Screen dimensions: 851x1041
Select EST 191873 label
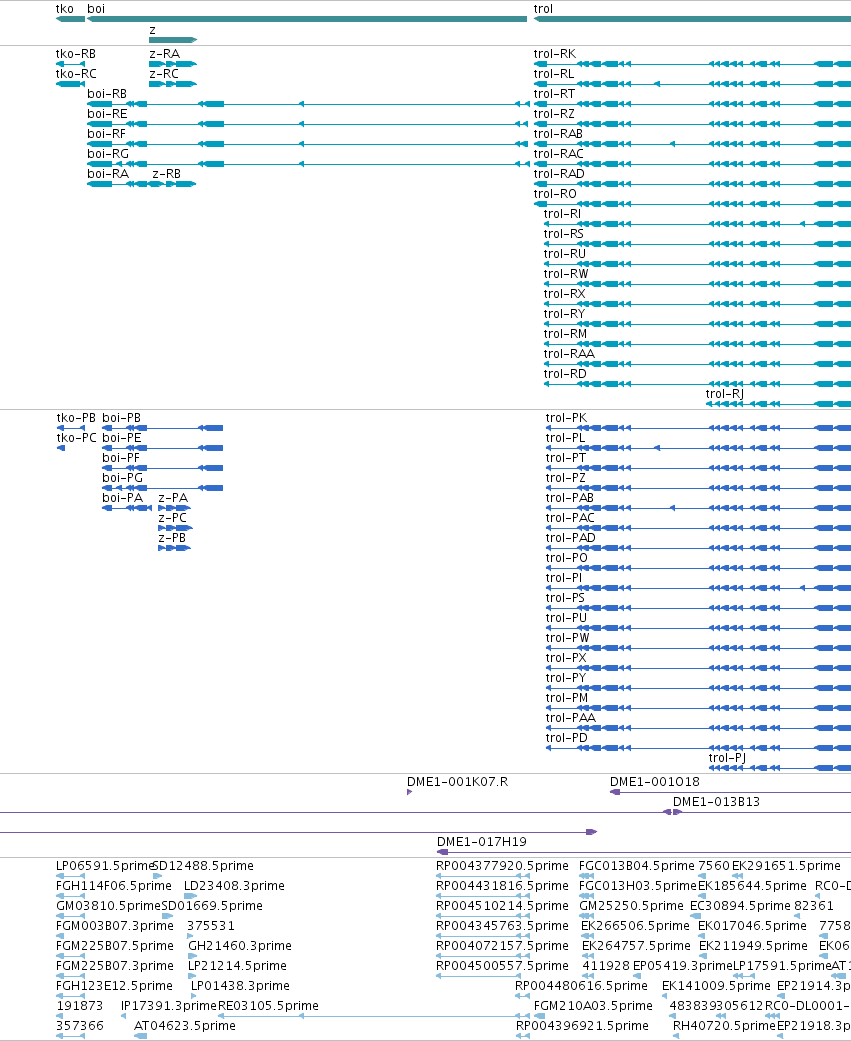(x=79, y=1005)
